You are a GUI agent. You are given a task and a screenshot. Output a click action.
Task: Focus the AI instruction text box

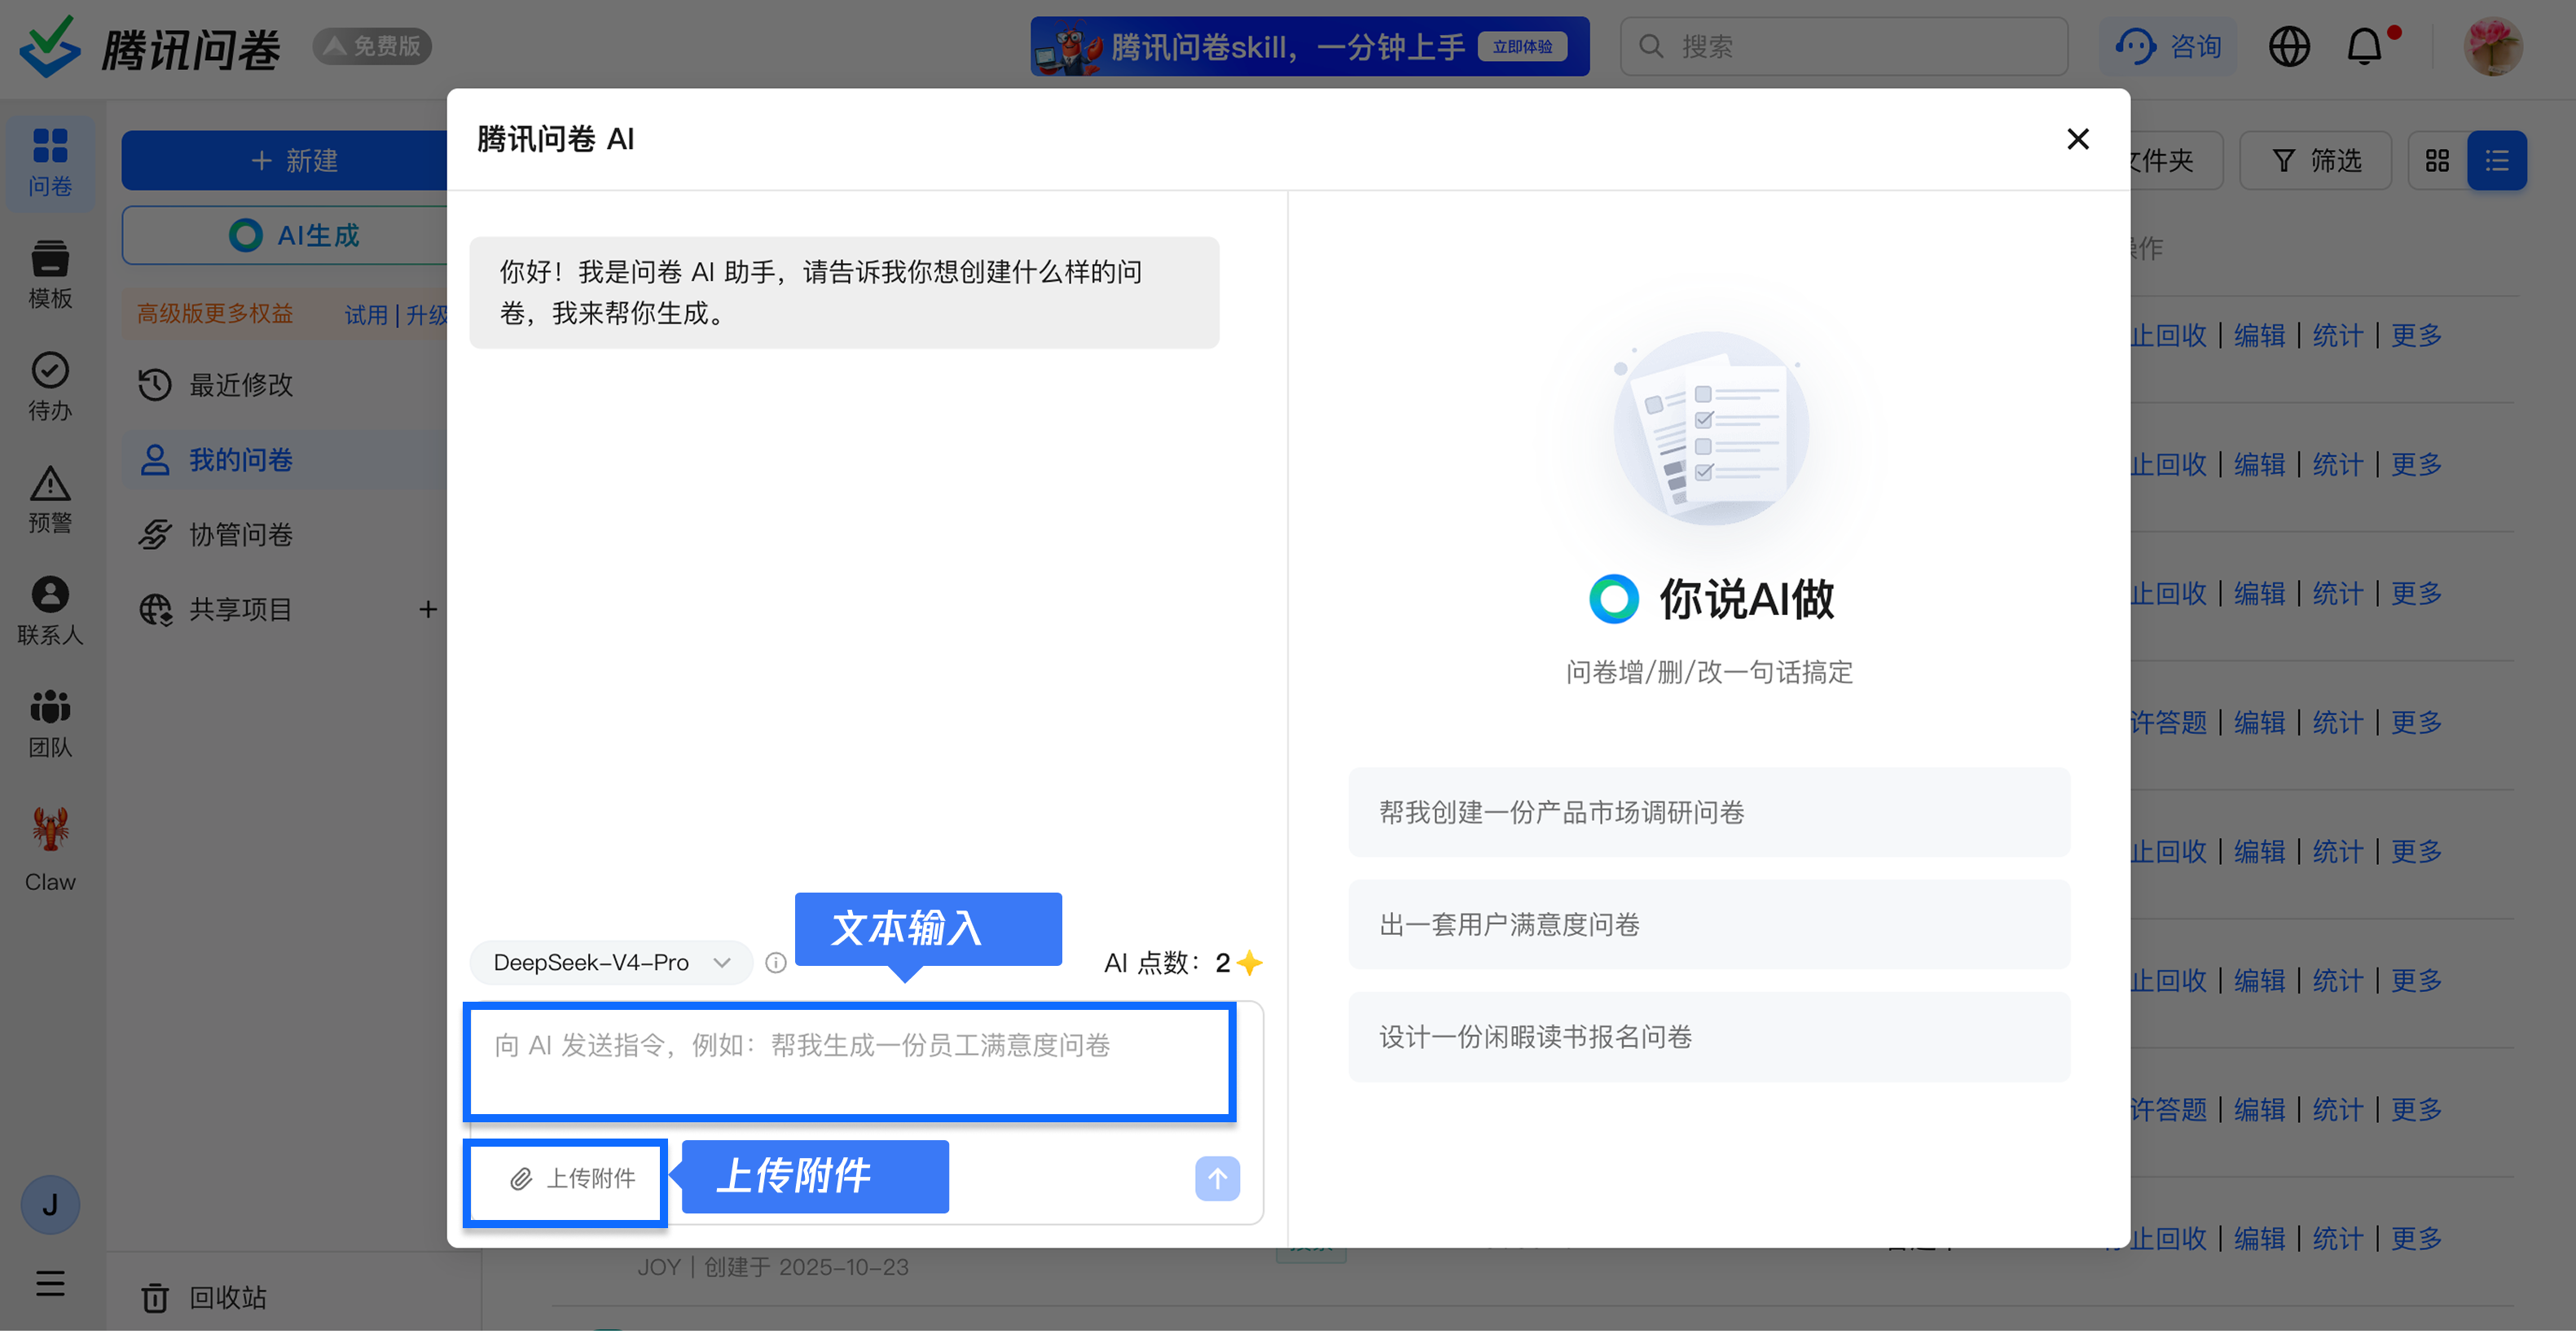[x=849, y=1062]
